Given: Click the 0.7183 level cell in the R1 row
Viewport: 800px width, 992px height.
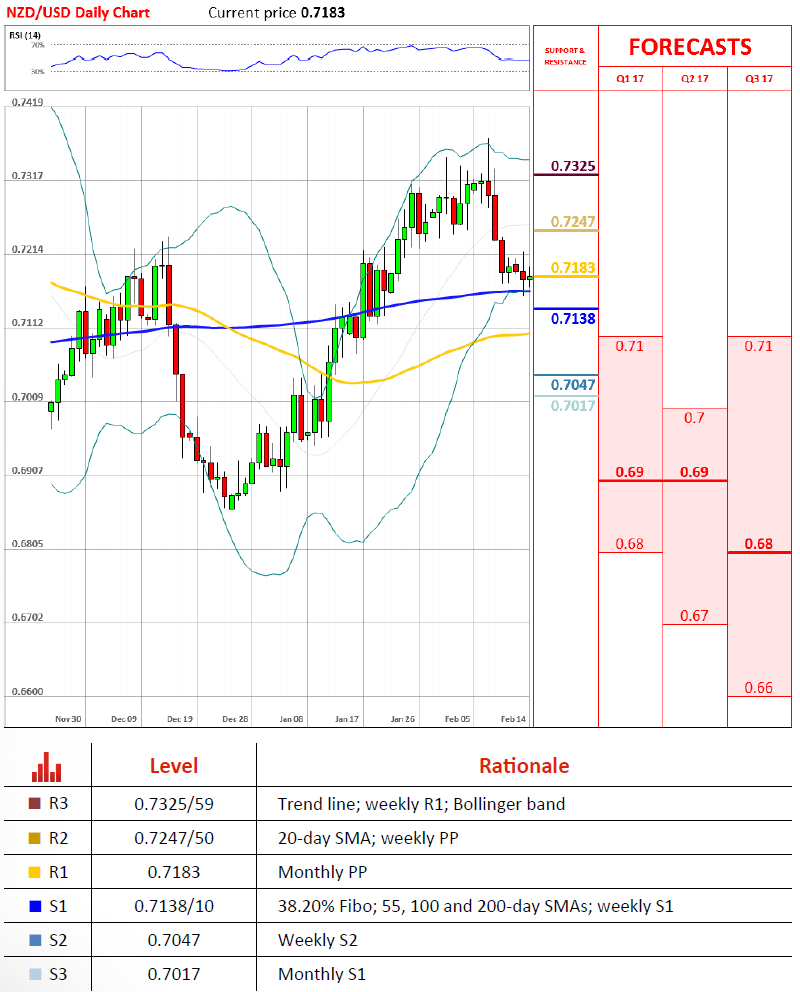Looking at the screenshot, I should point(174,872).
